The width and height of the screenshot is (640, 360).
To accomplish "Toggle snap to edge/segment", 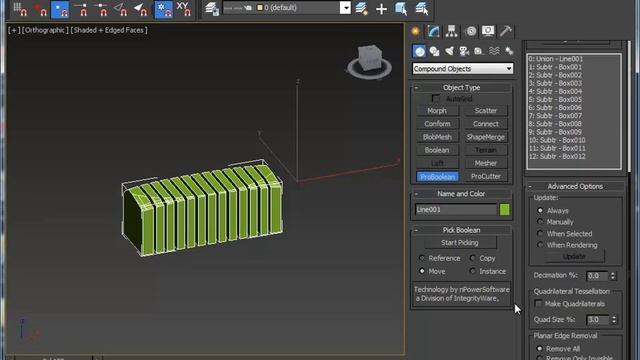I will 121,9.
